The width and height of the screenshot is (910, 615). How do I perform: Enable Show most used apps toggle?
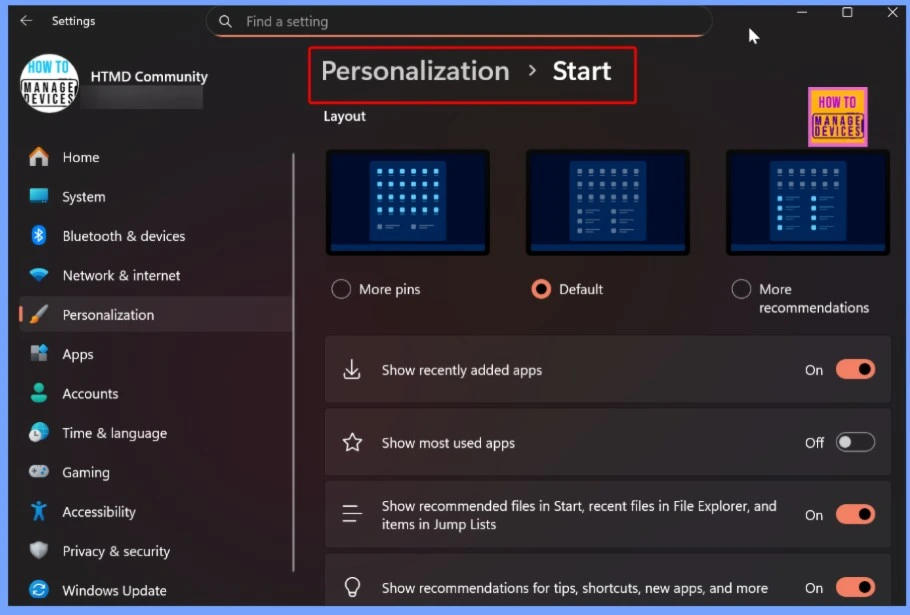855,442
